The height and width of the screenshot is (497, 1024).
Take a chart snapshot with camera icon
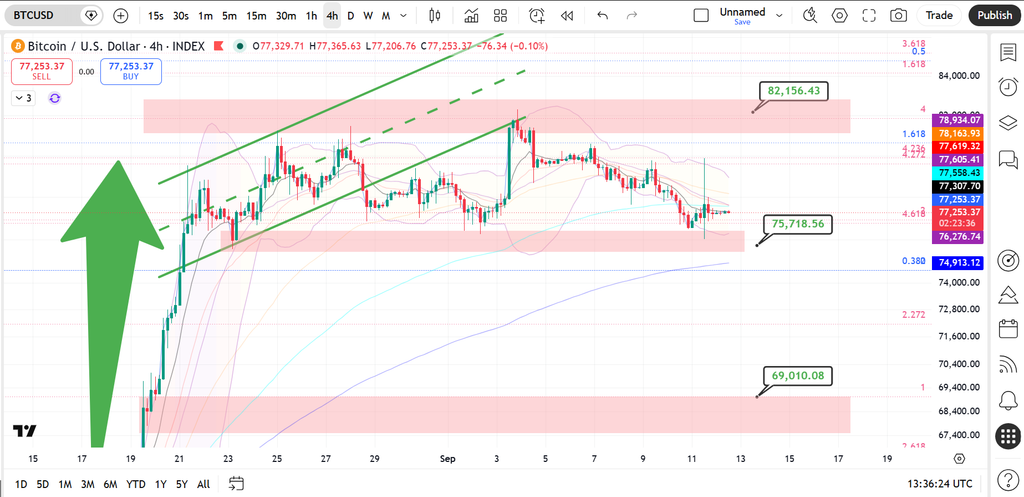pos(899,15)
